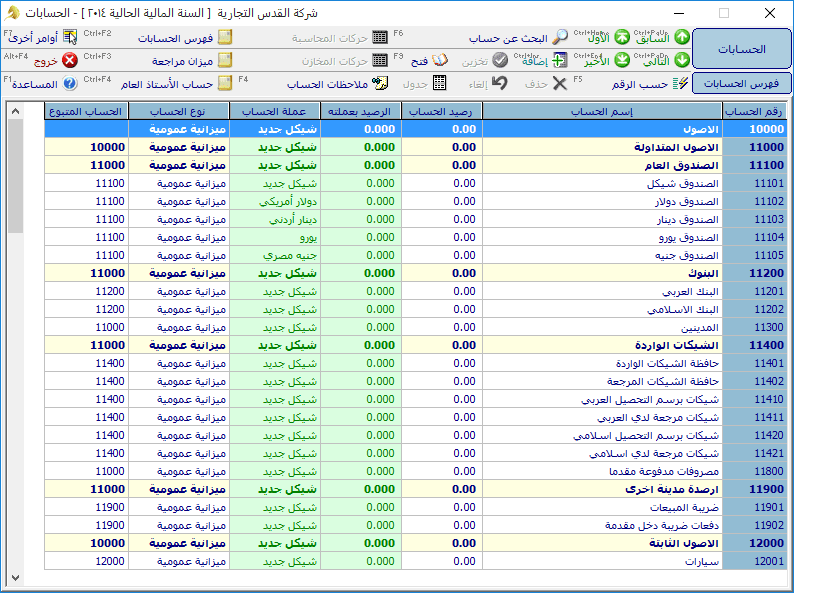Select the فهرس الحسابات tab button
This screenshot has width=819, height=593.
coord(741,84)
